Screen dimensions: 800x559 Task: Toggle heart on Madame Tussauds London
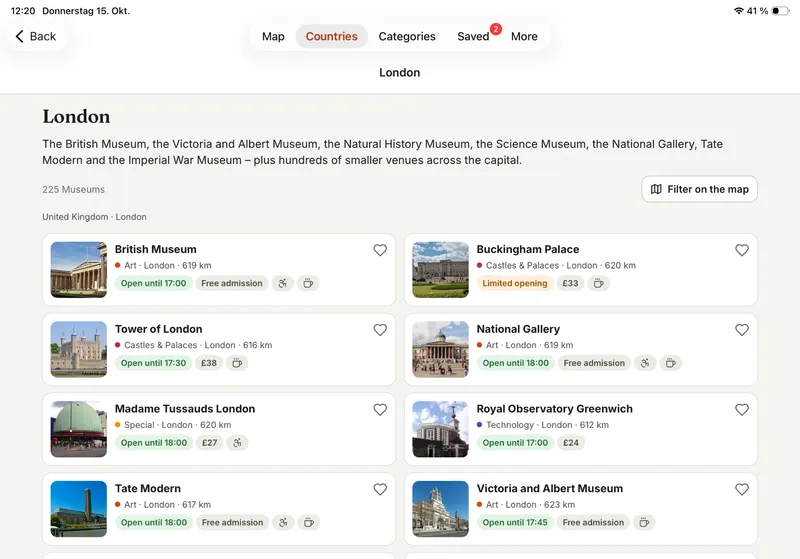(x=380, y=410)
